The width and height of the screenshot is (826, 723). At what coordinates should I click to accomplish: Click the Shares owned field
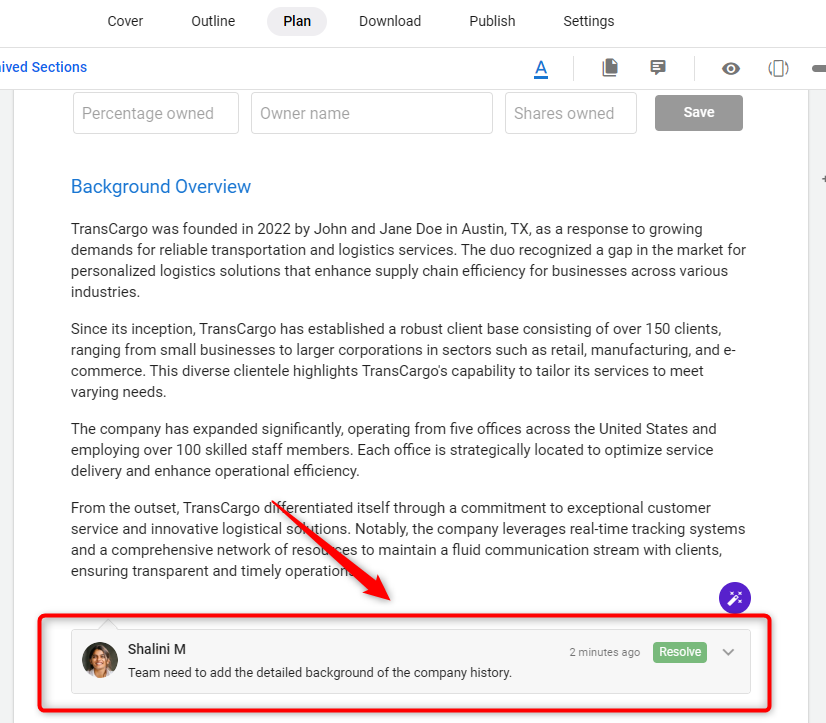click(571, 113)
